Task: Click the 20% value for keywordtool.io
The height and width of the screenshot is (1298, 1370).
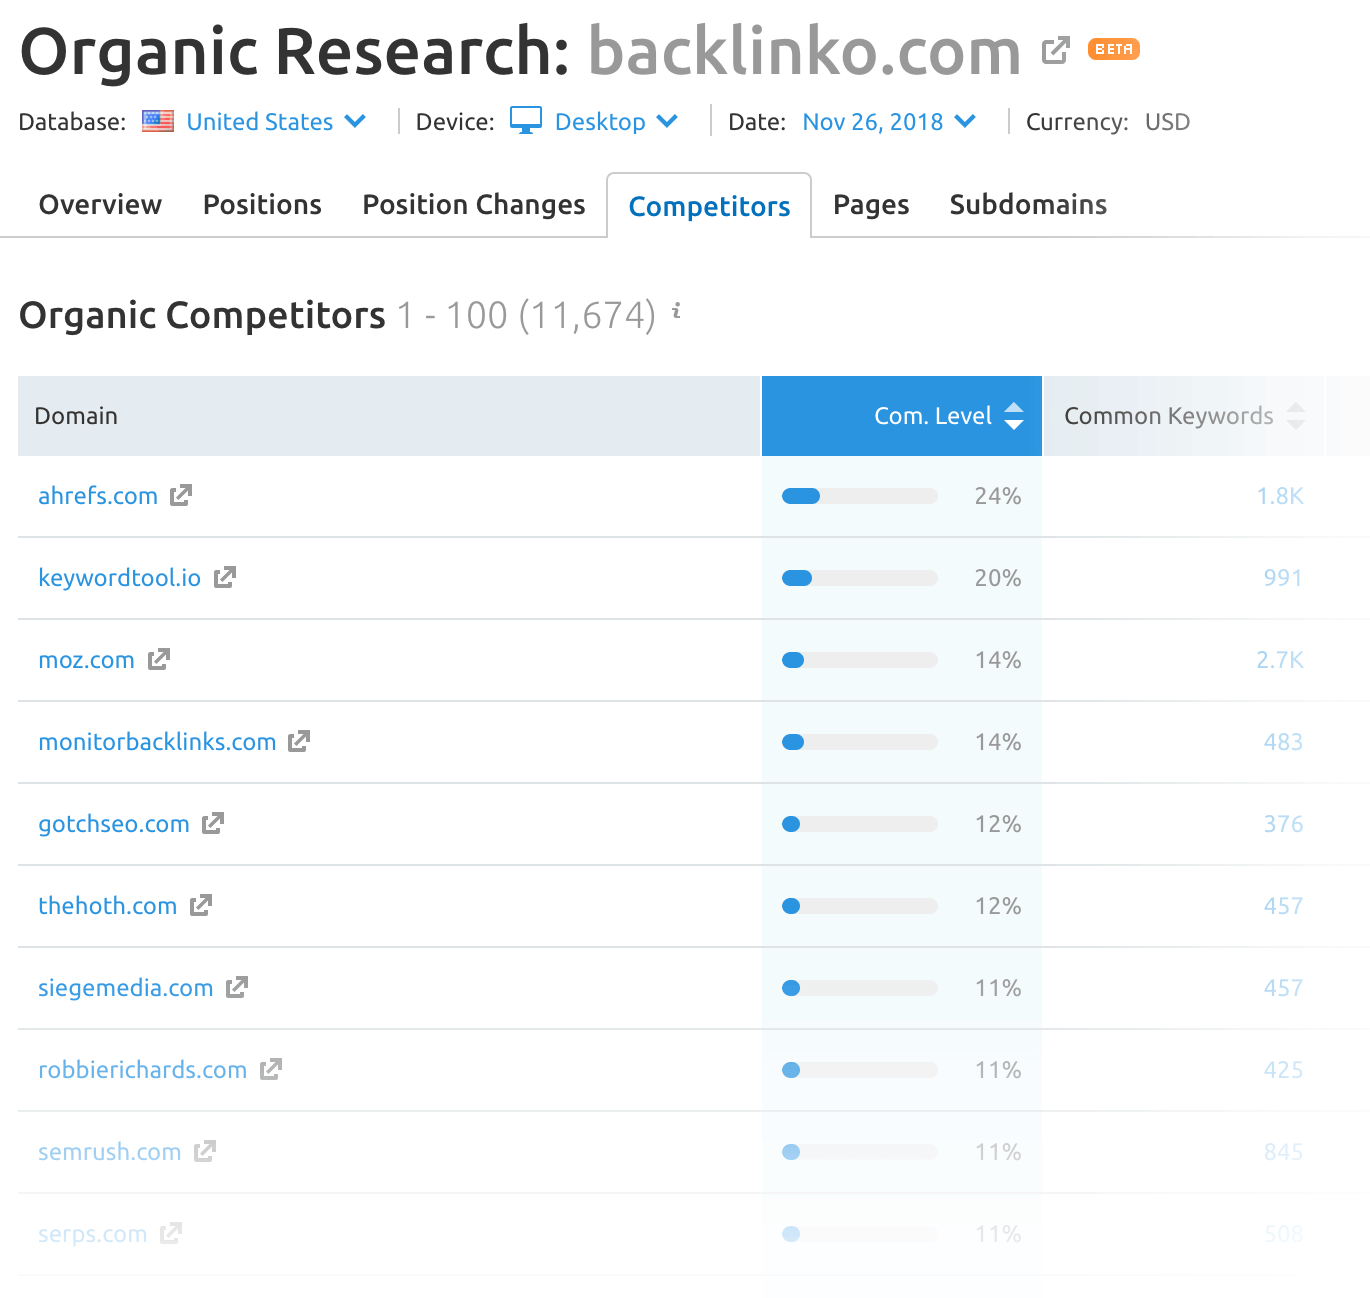Action: point(998,578)
